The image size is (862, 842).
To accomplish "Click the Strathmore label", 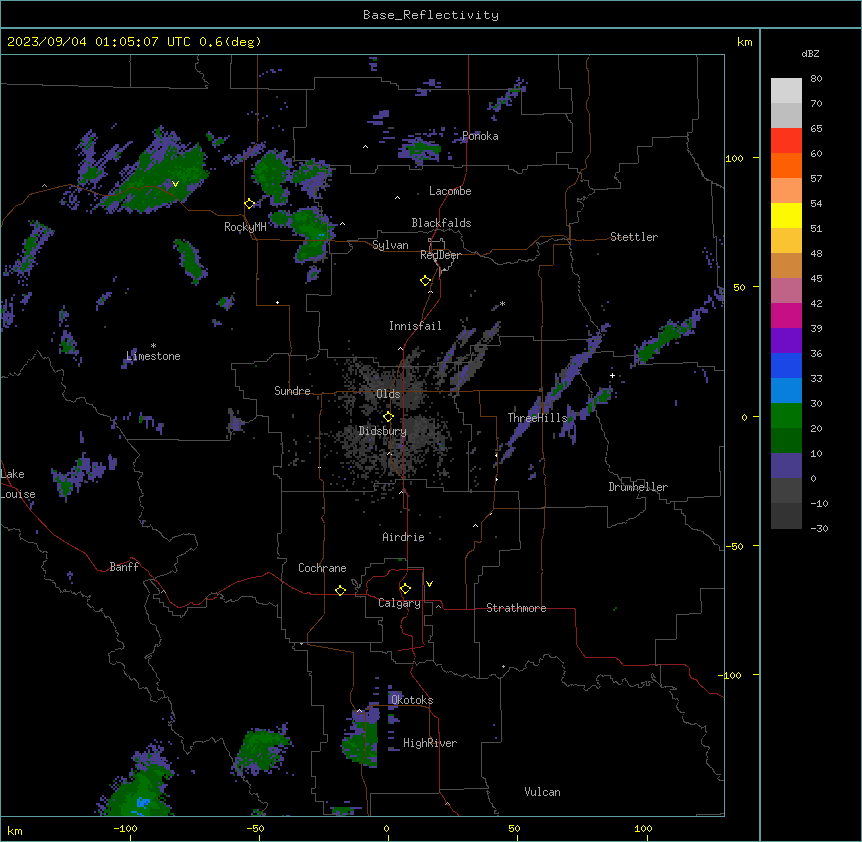I will [516, 608].
